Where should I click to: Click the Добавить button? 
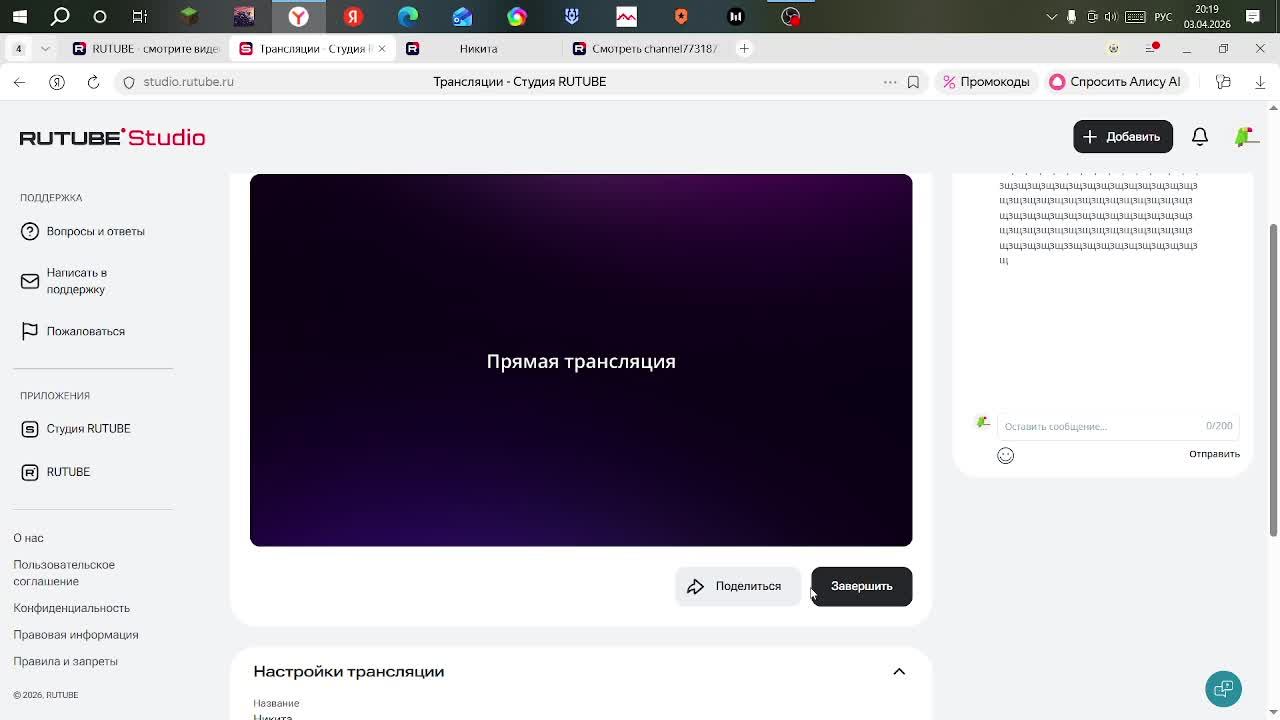[1122, 137]
